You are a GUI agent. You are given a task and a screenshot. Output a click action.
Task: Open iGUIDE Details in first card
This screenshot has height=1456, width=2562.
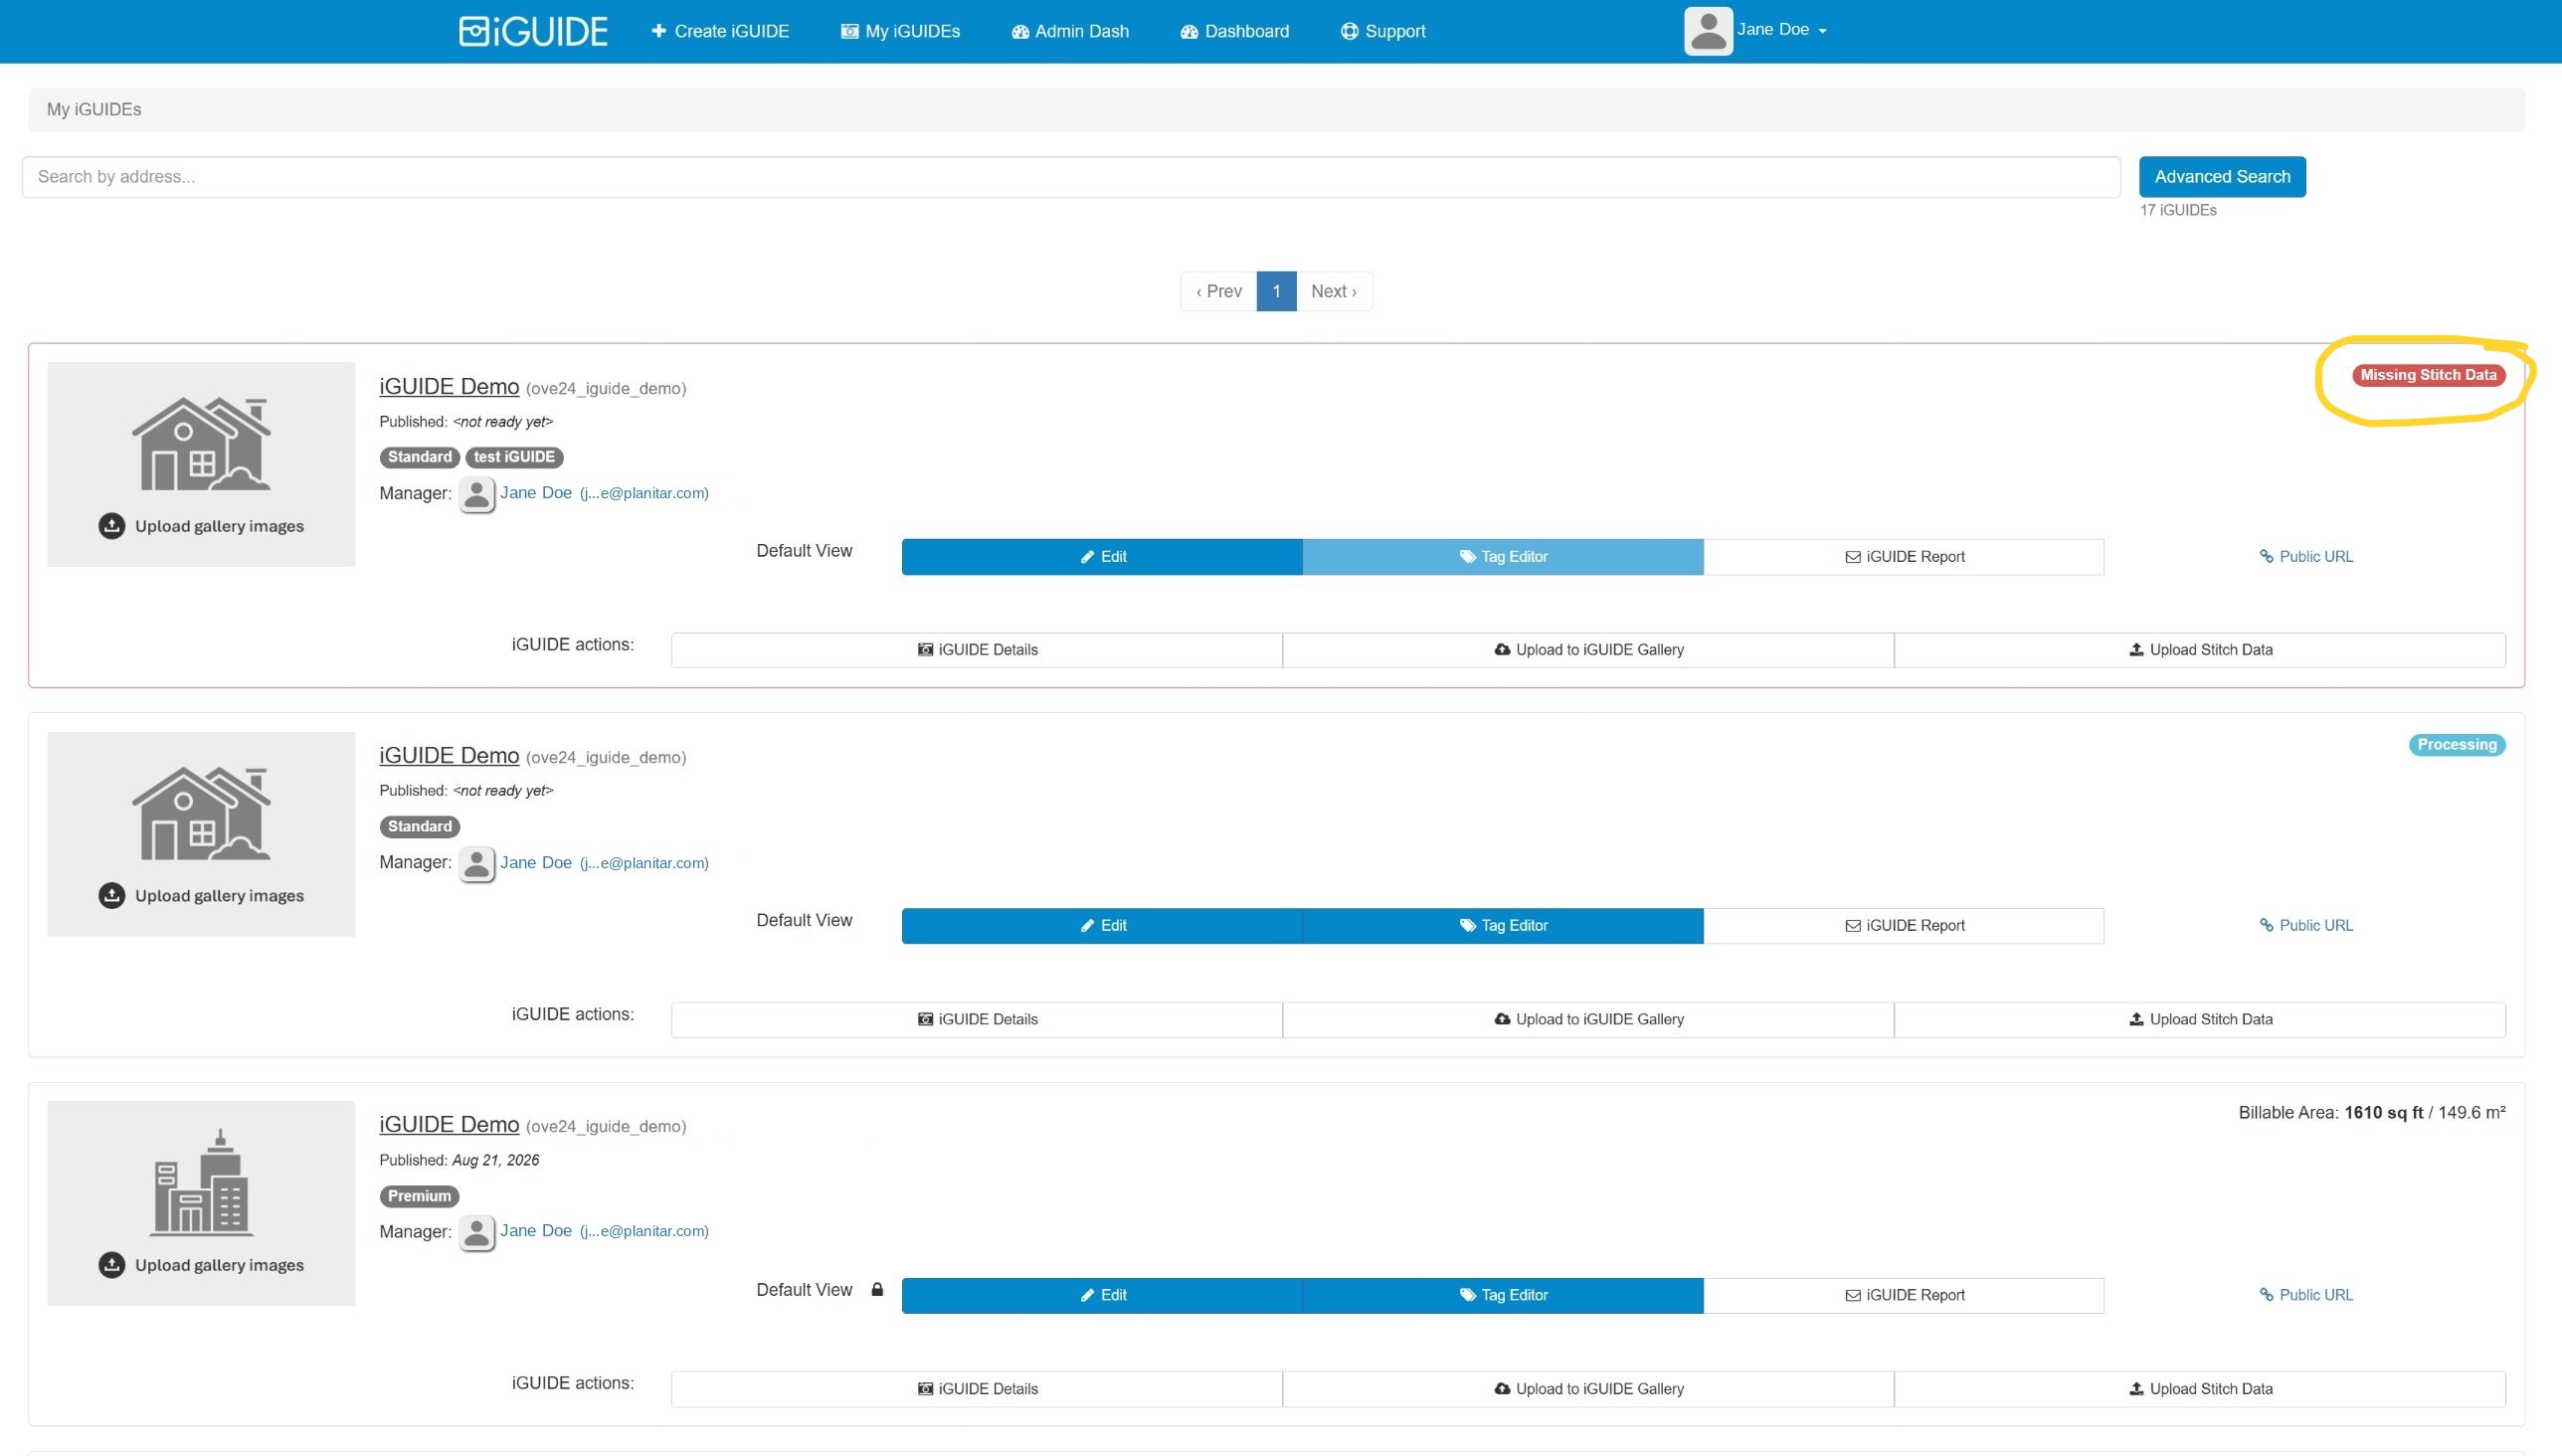click(977, 650)
